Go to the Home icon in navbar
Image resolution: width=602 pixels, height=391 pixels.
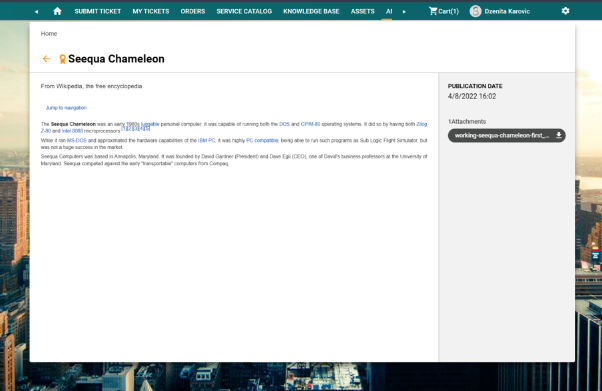coord(57,11)
